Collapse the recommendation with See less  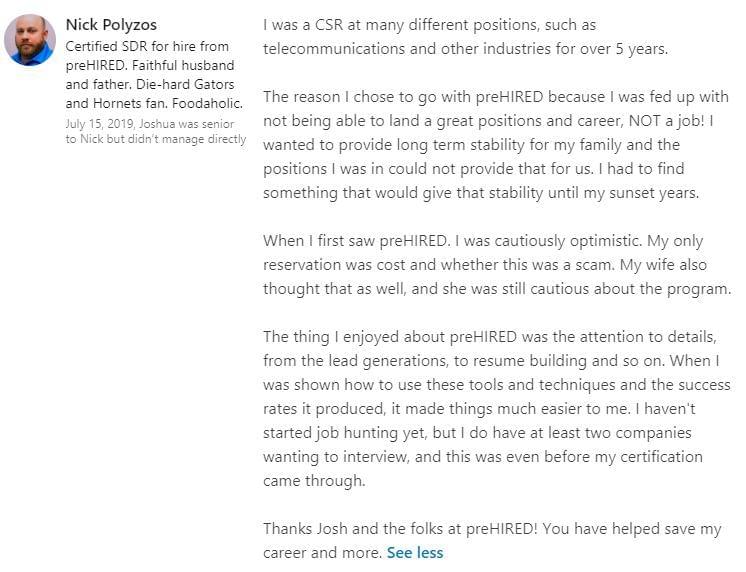pyautogui.click(x=414, y=552)
